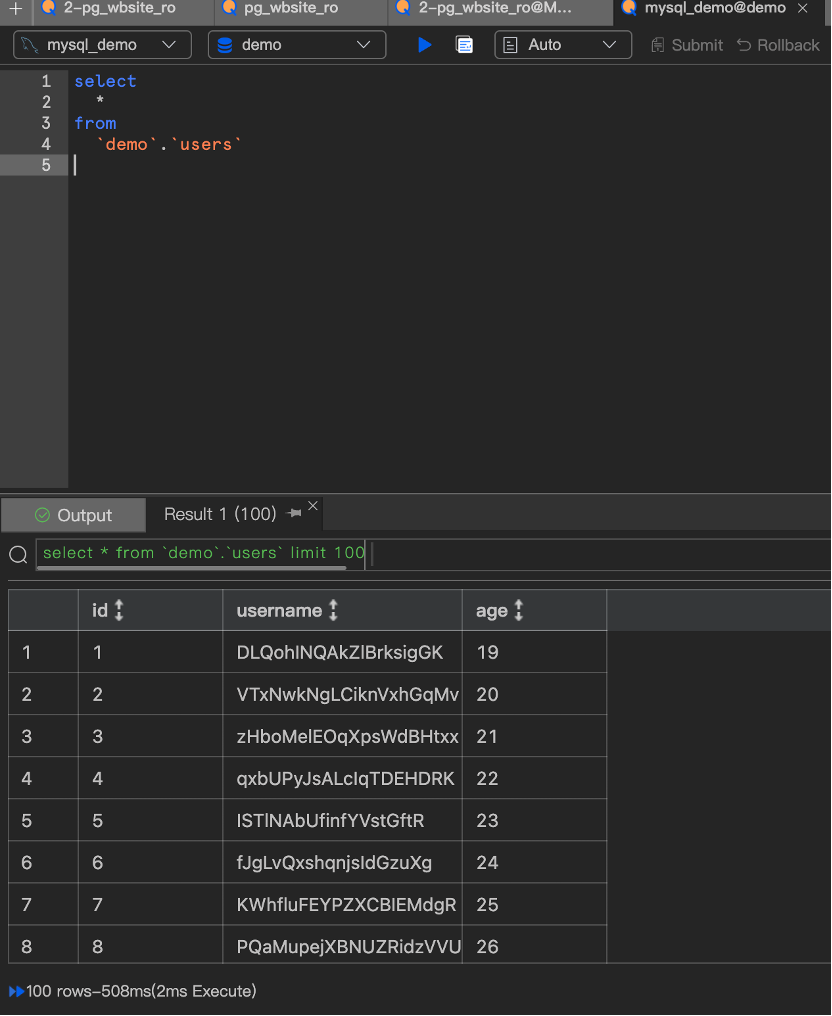Add a new query tab with plus icon
Screen dimensions: 832x1016
(16, 9)
